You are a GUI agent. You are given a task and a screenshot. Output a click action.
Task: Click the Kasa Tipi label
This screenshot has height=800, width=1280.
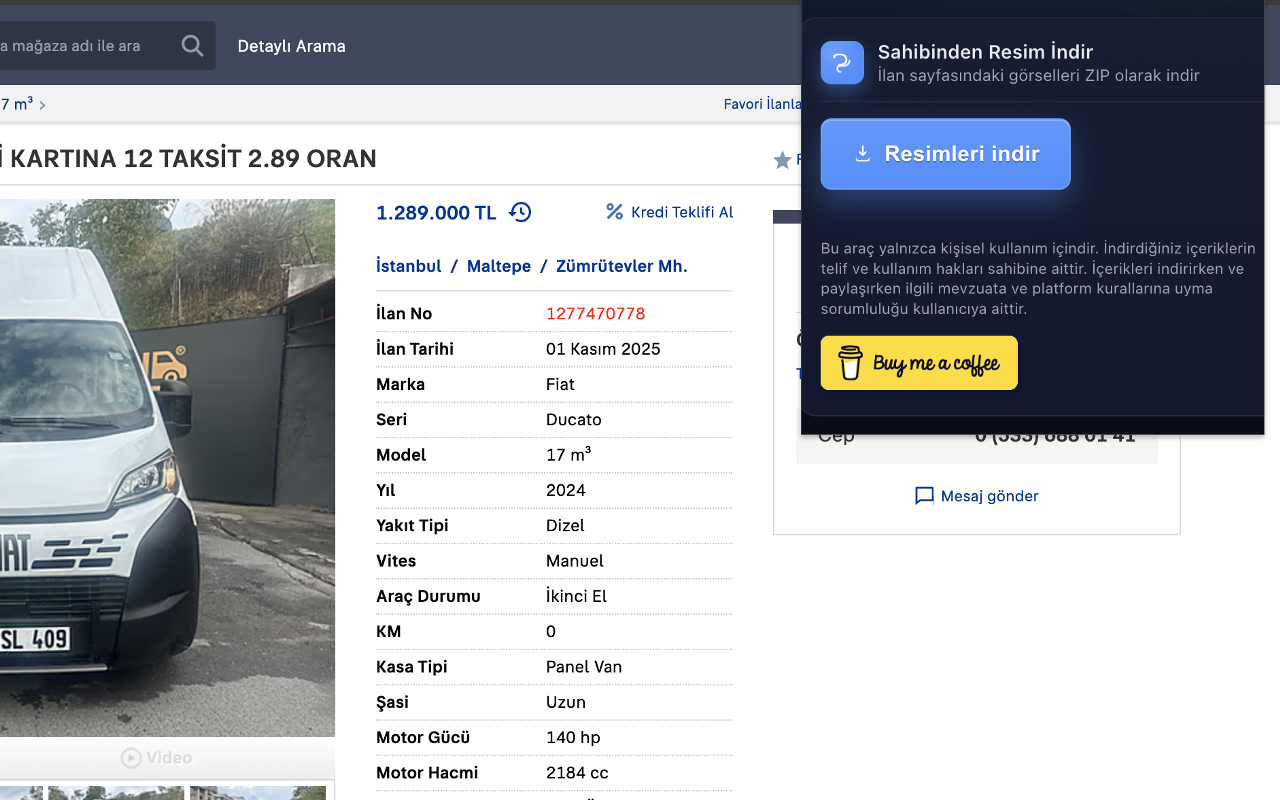[x=411, y=667]
